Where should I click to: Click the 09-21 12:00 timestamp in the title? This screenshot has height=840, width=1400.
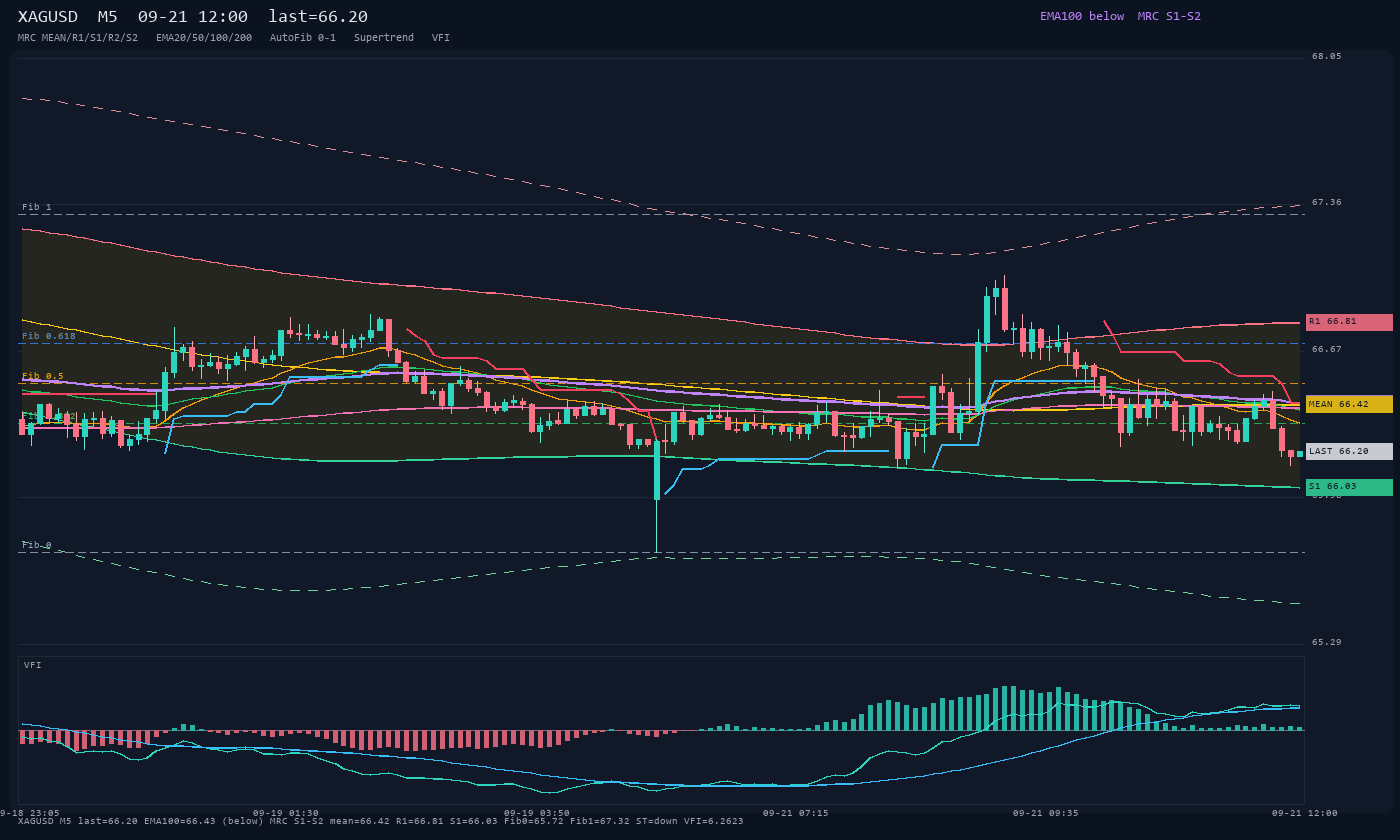click(193, 17)
